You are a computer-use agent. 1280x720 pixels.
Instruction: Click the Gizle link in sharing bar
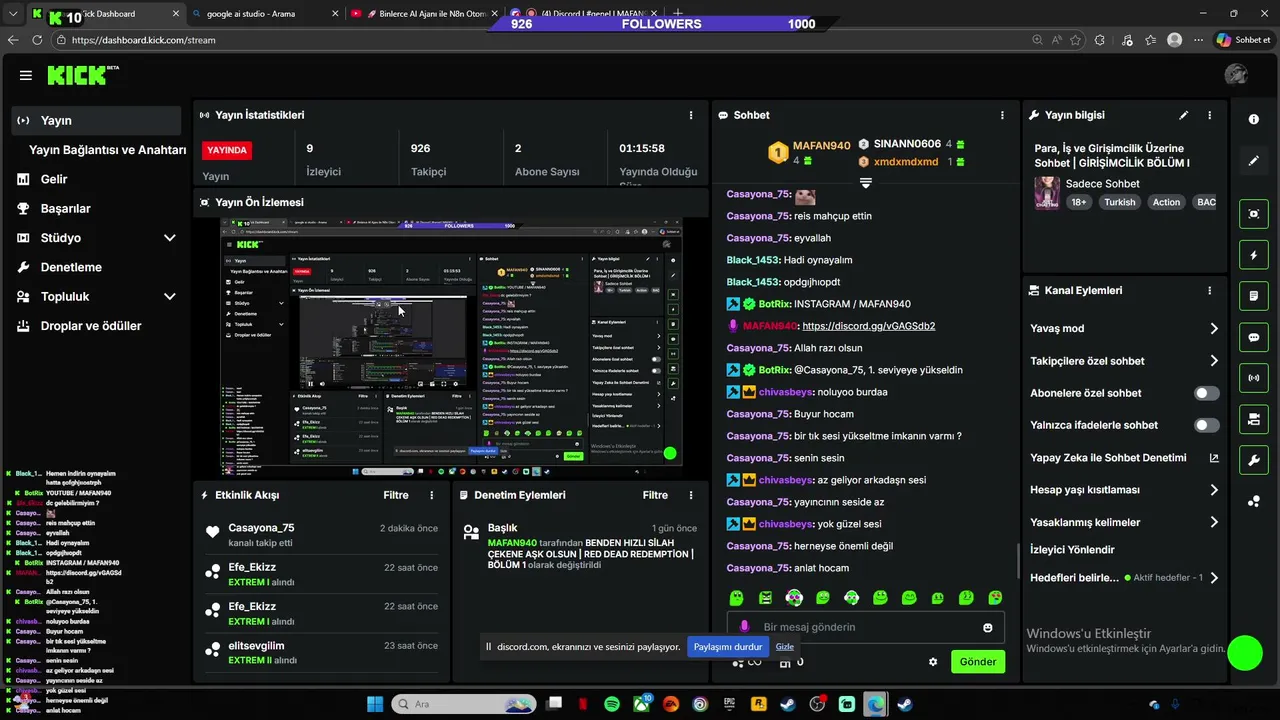point(785,647)
